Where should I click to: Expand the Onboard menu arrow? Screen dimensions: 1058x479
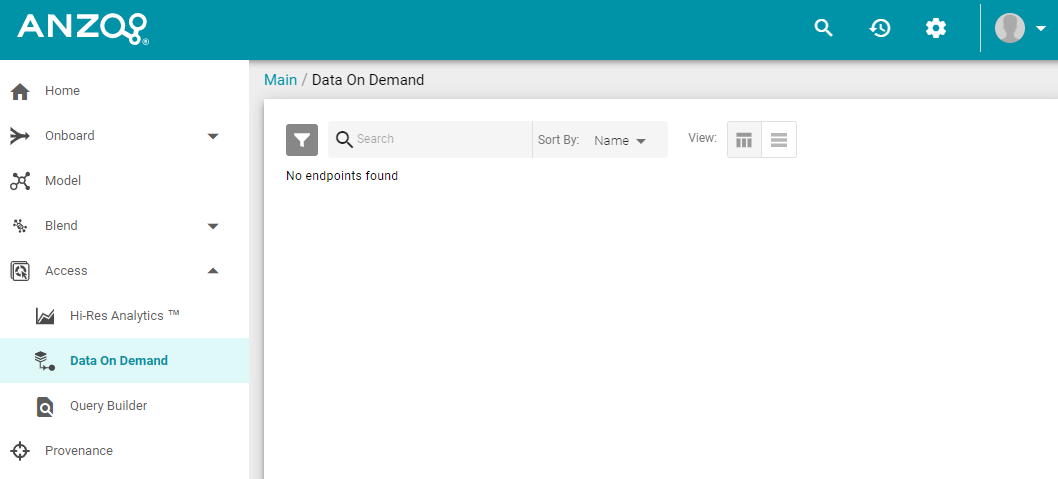[x=213, y=136]
